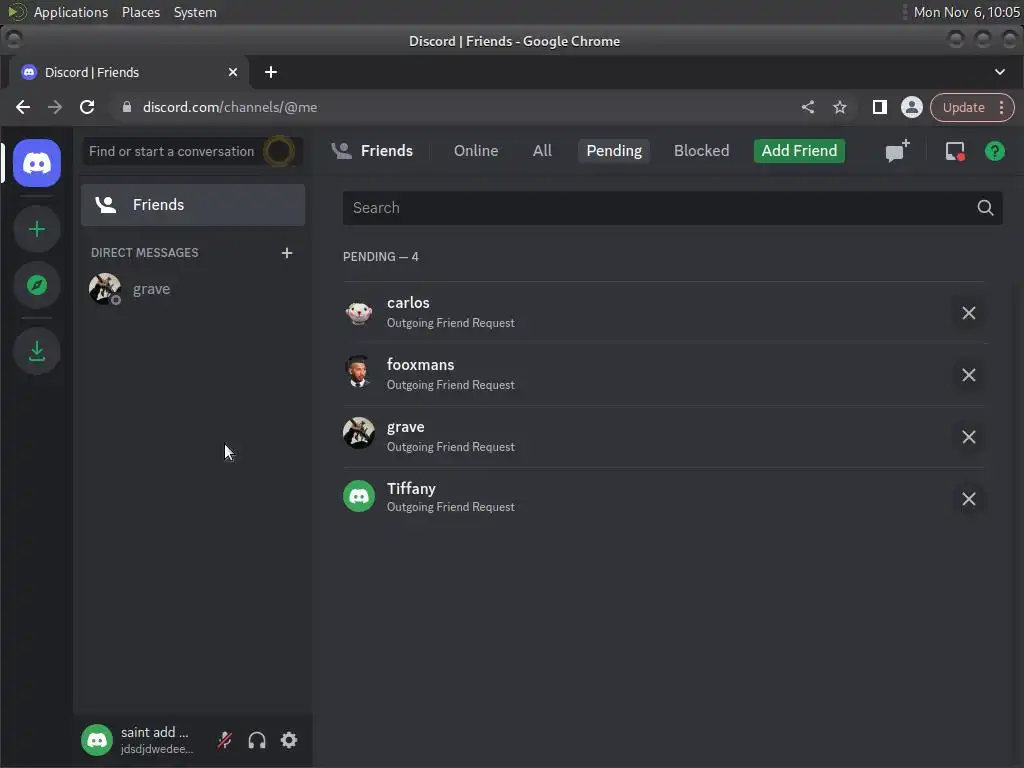Go back in Chrome
Viewport: 1024px width, 768px height.
23,107
